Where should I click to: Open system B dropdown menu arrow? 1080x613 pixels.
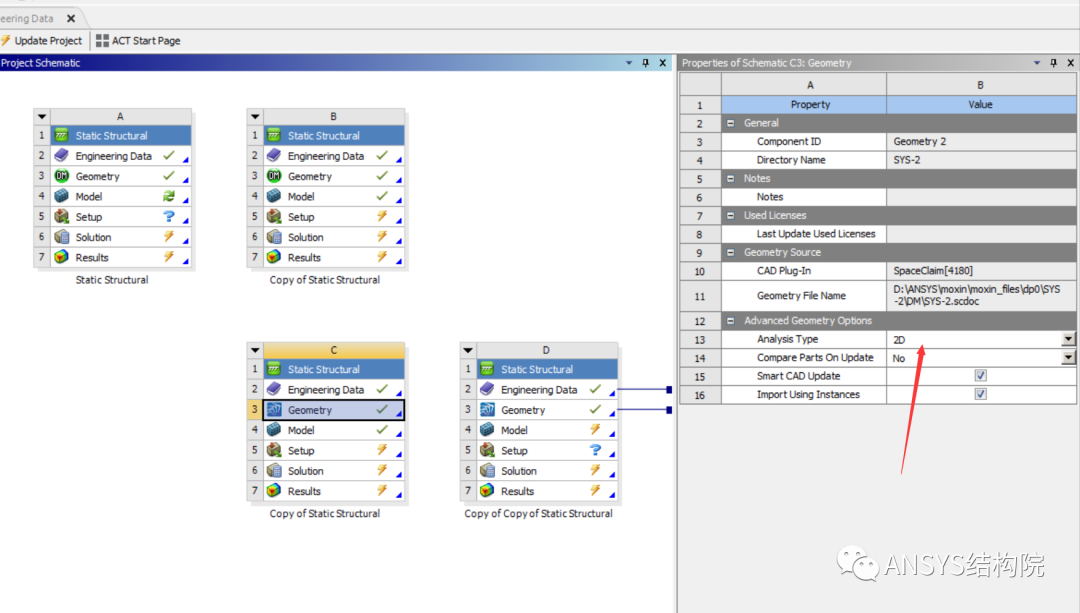pos(255,116)
